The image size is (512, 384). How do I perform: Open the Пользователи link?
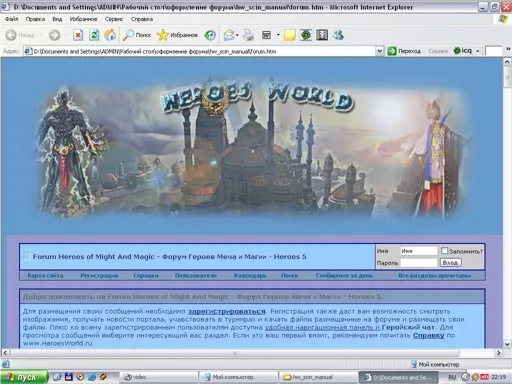(x=196, y=276)
